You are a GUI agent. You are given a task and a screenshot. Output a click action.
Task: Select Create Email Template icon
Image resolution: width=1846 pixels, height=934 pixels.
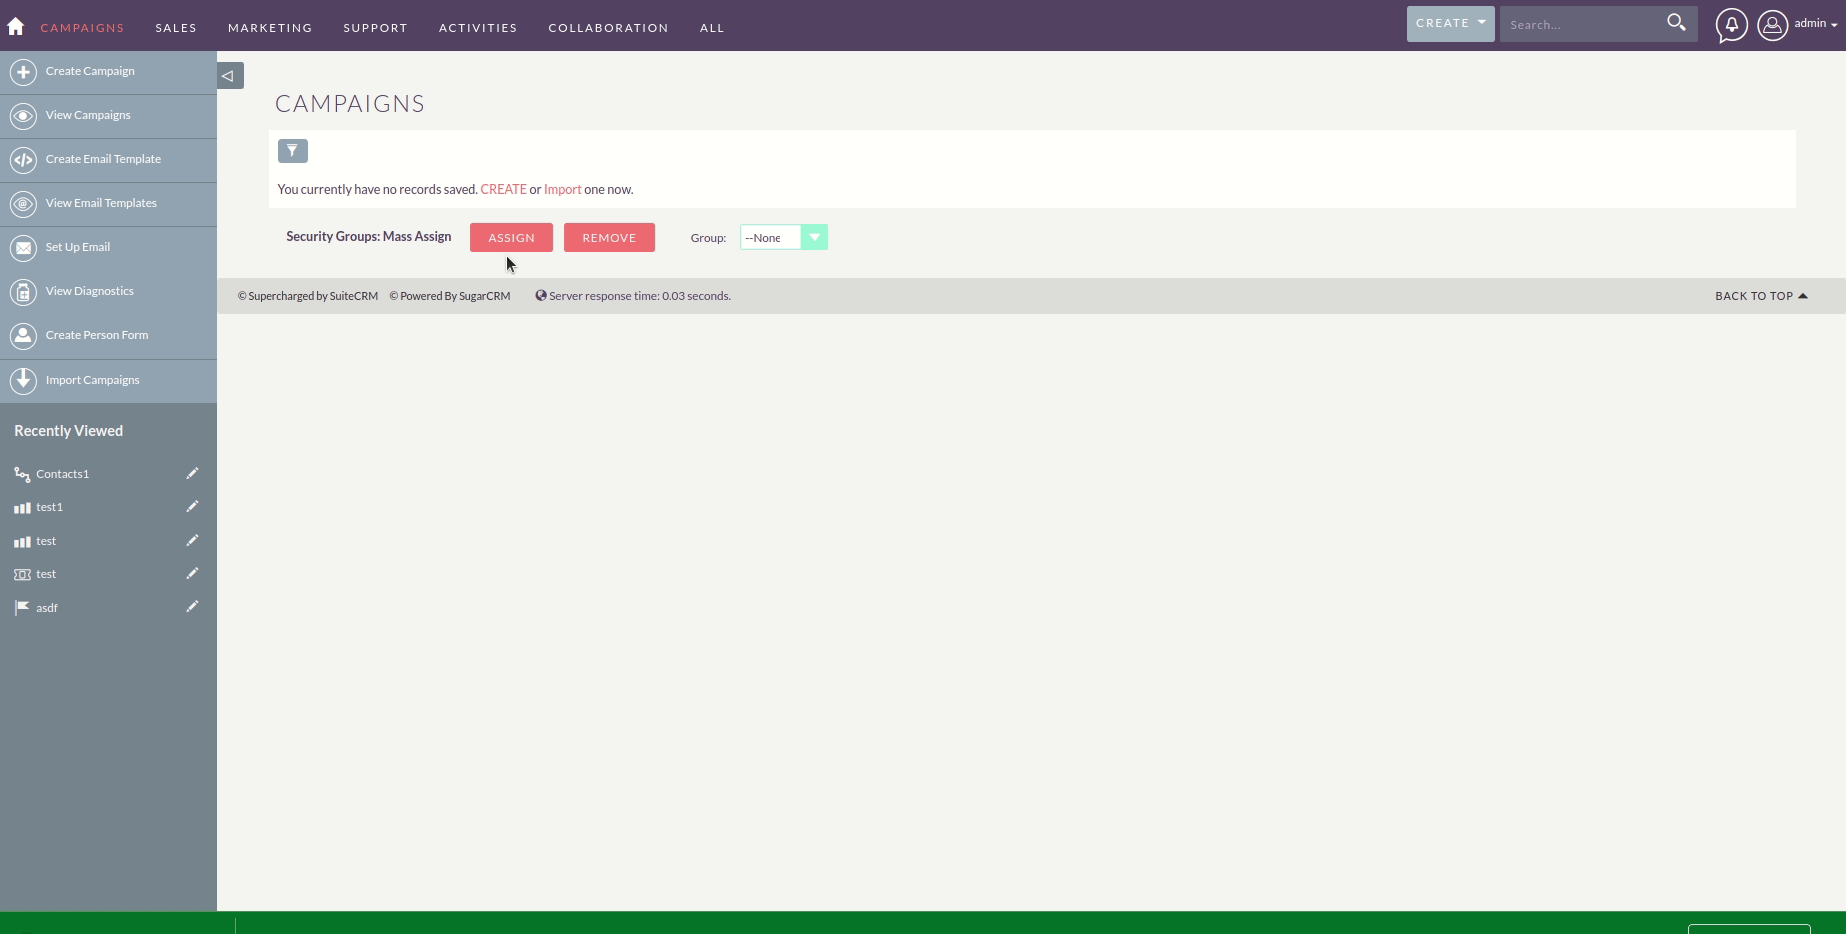22,159
